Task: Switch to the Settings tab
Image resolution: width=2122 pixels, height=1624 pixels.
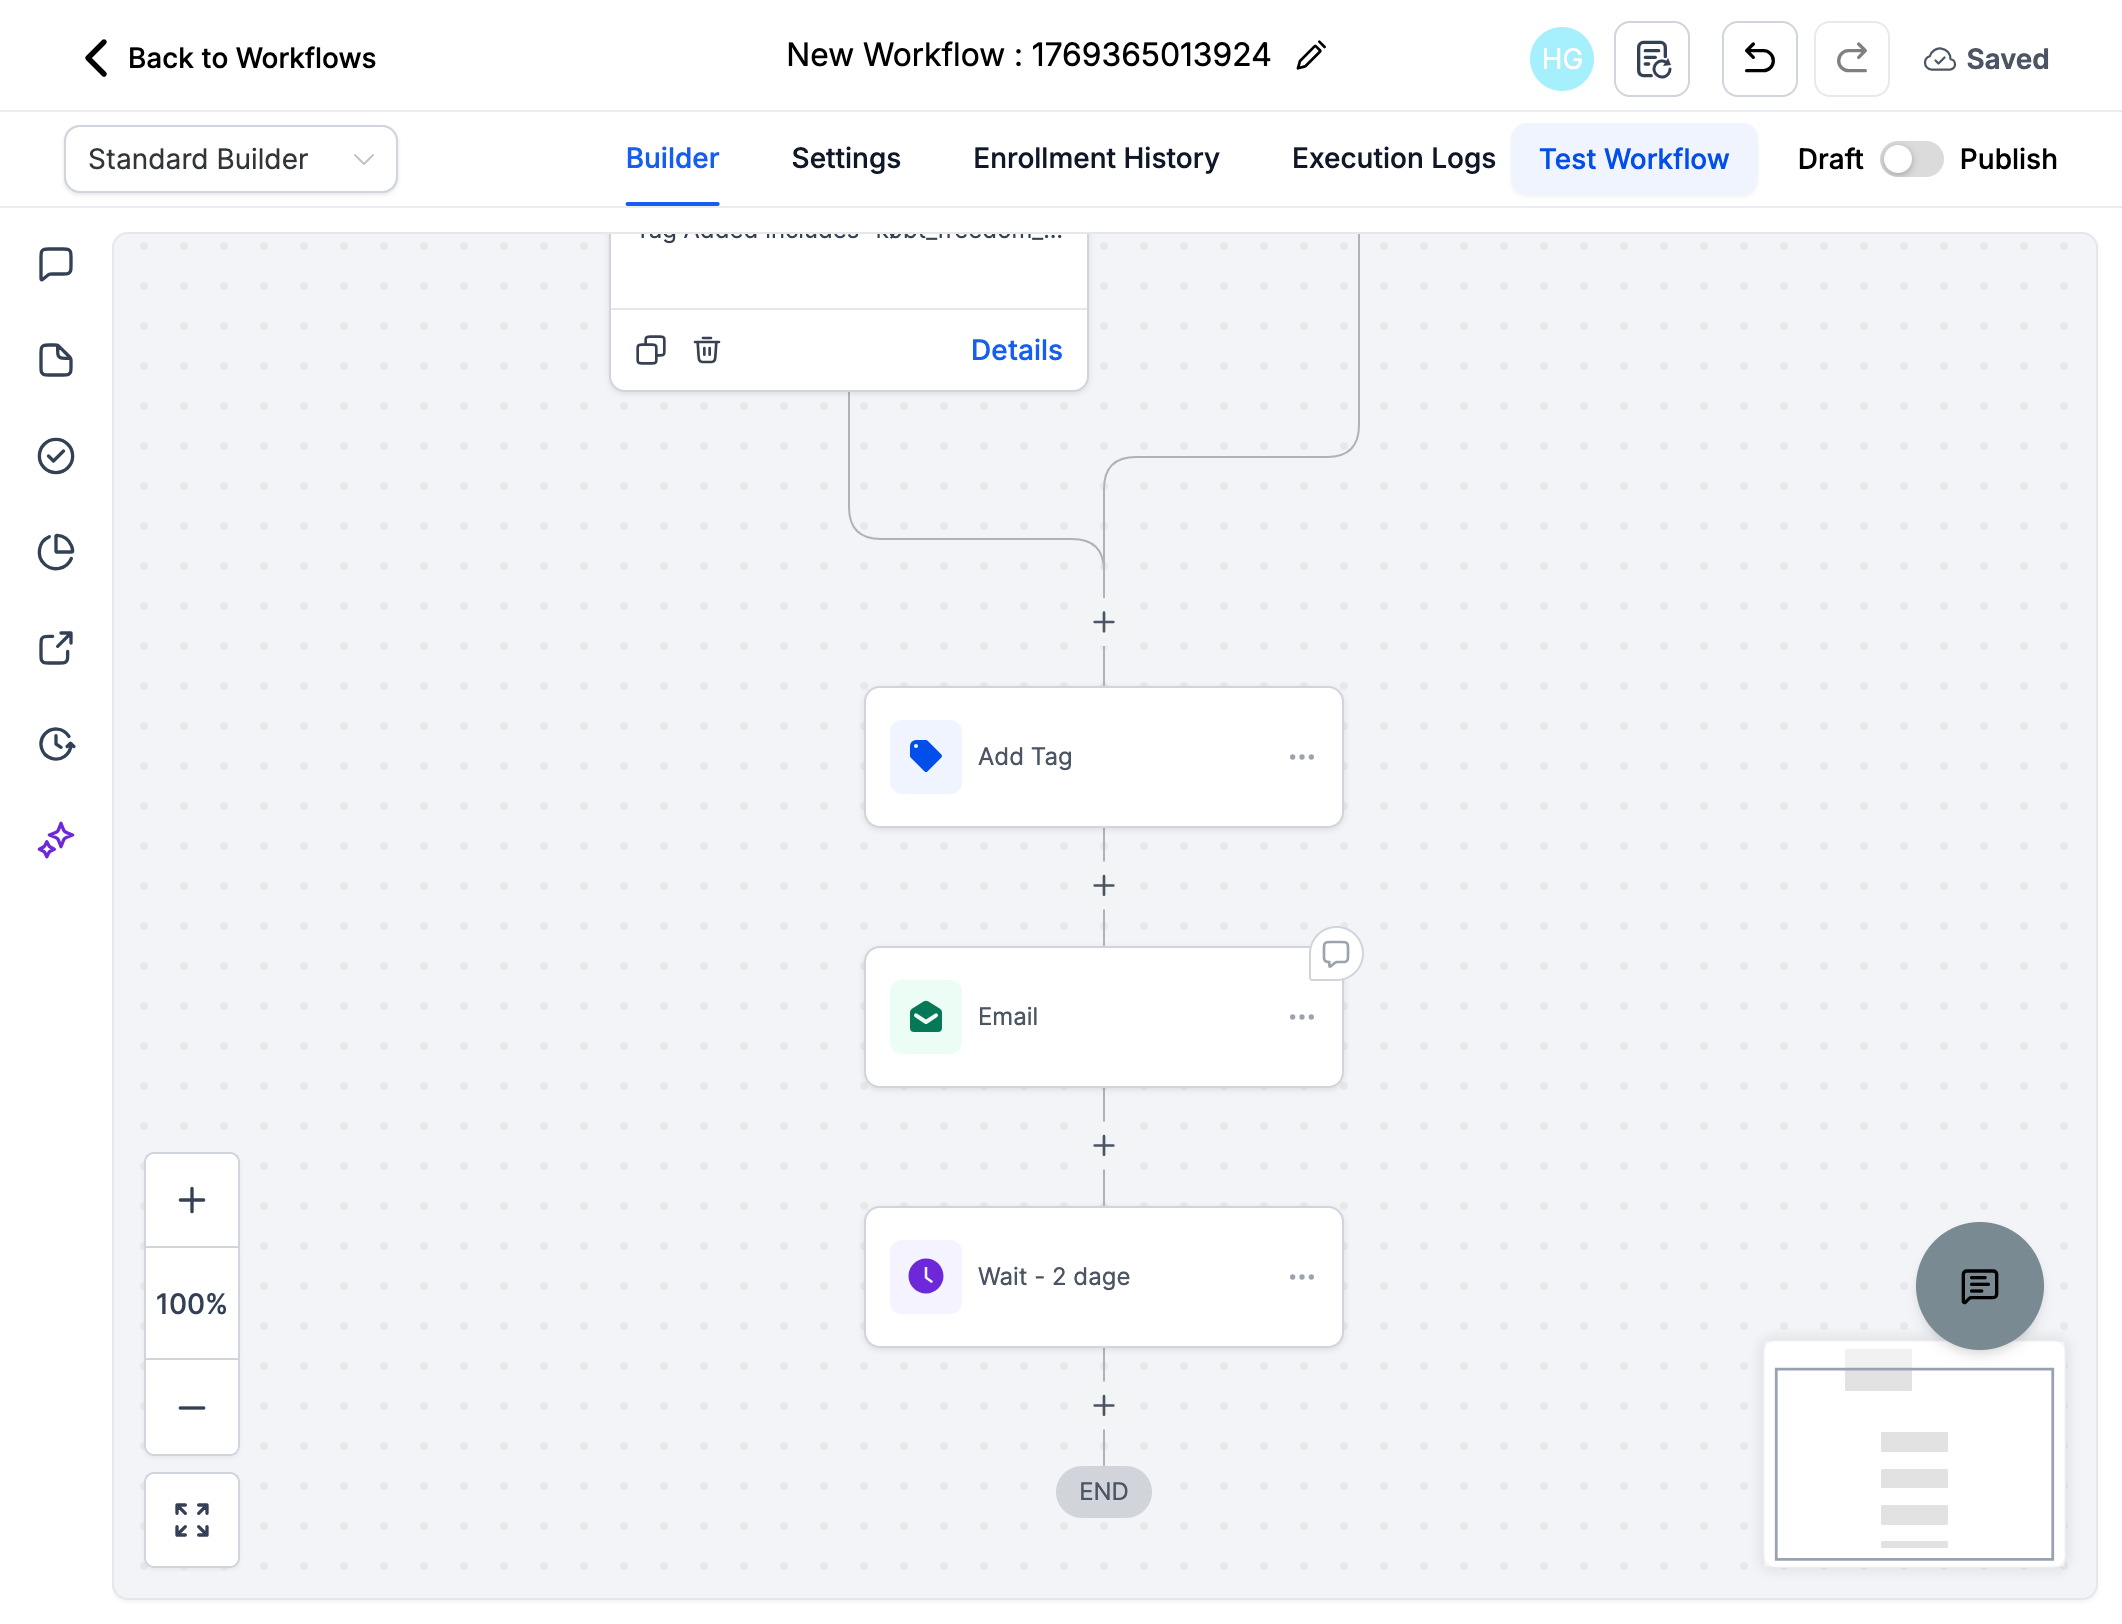Action: 846,159
